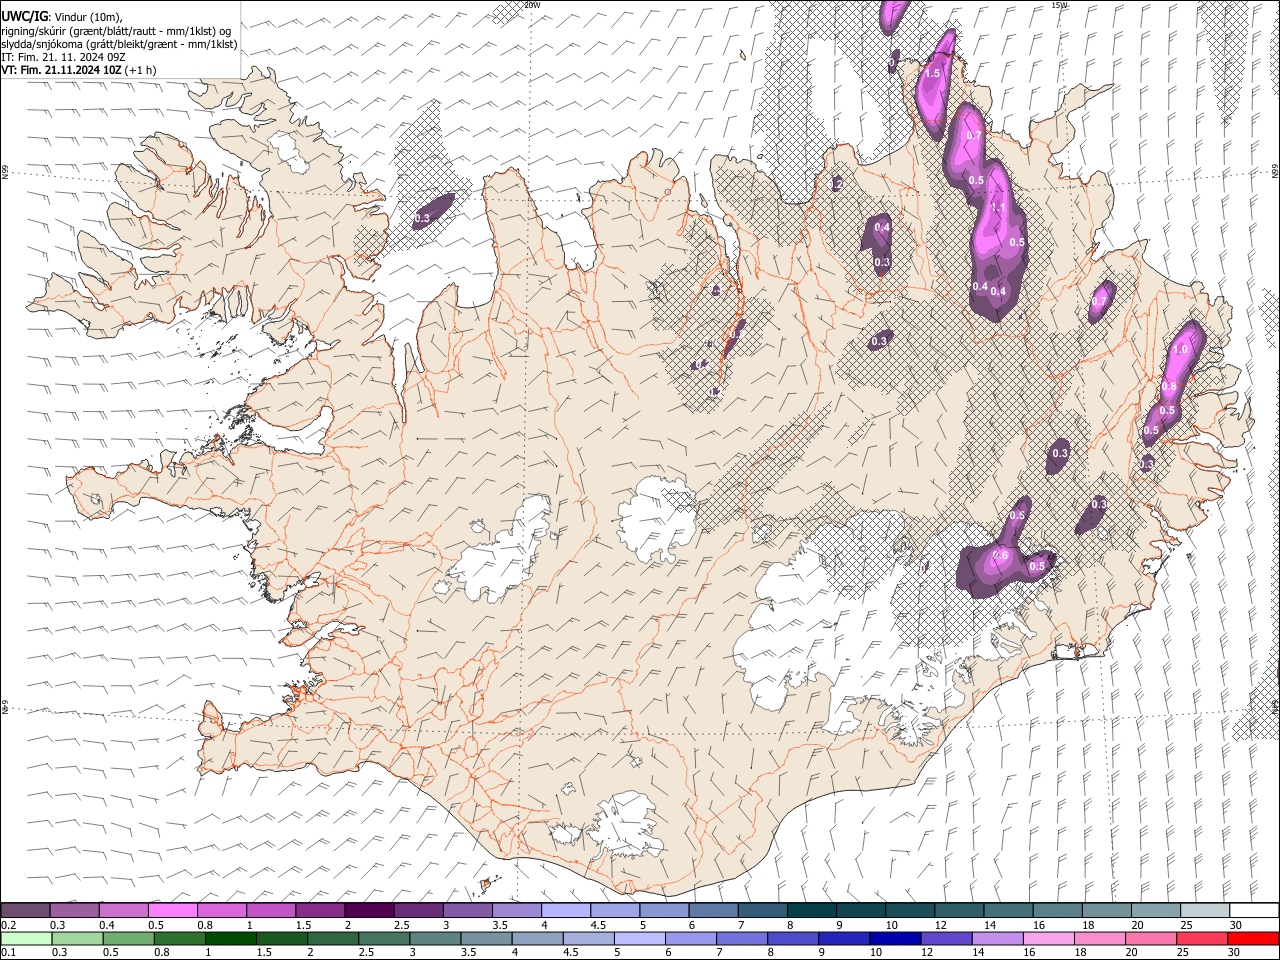Click the '0.6' value in the southeast precipitation patch
1280x960 pixels.
(1000, 556)
